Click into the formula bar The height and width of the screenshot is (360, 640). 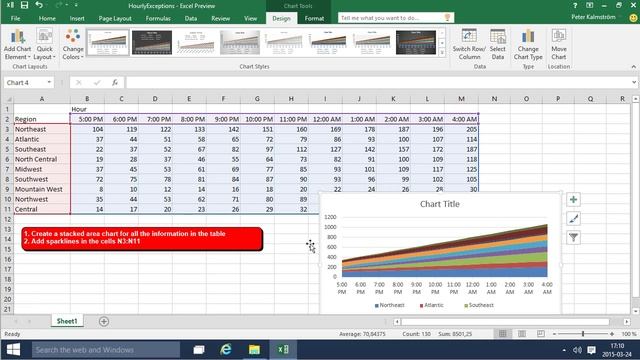click(378, 82)
